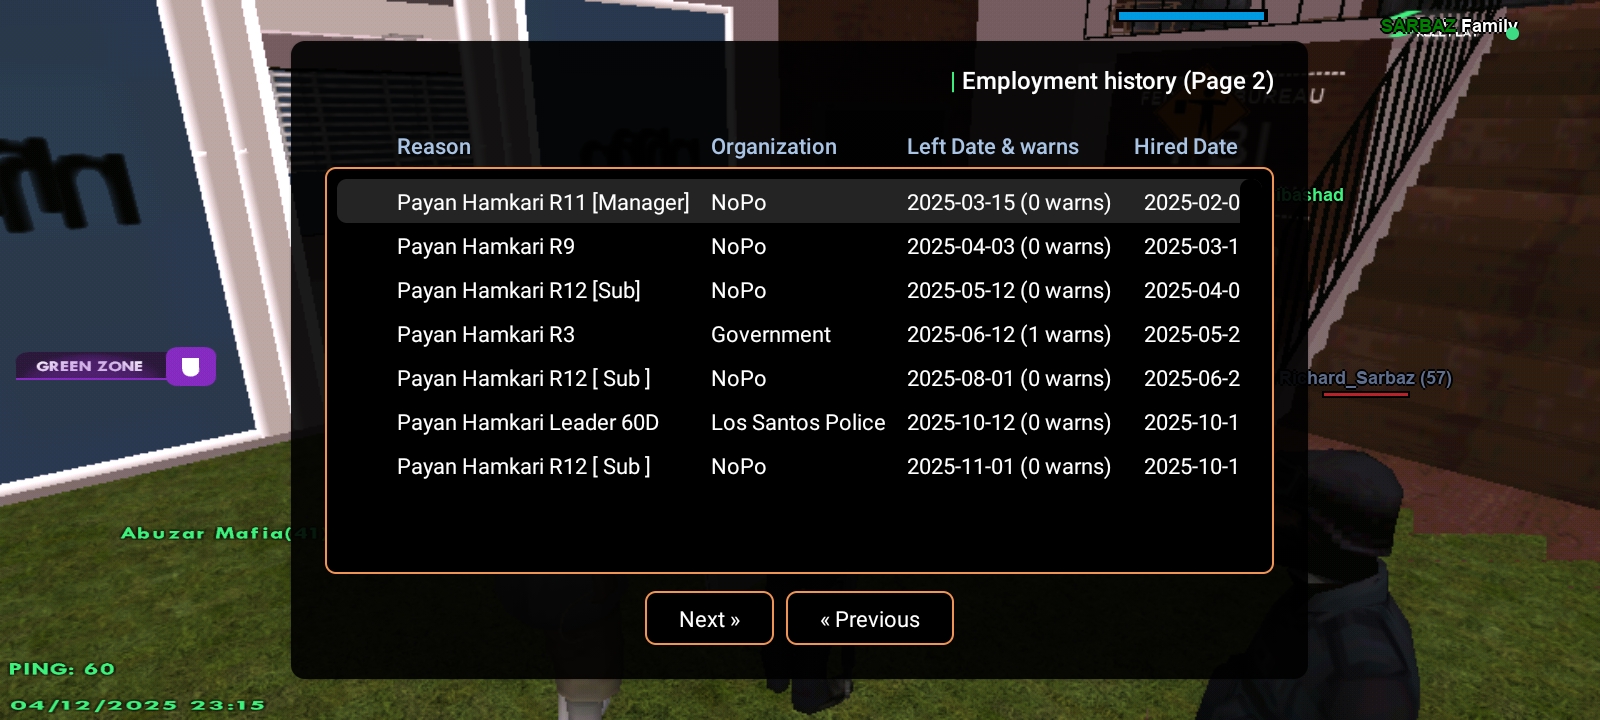This screenshot has height=720, width=1600.
Task: Click the blue progress bar at top
Action: pyautogui.click(x=1191, y=16)
